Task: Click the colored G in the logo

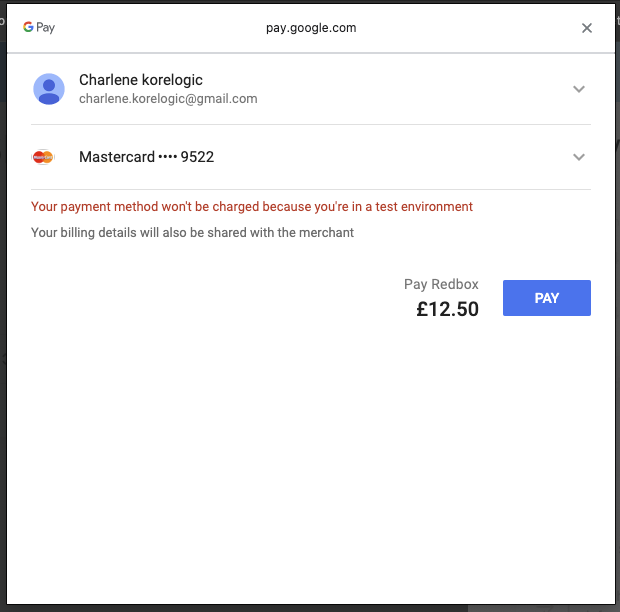Action: pos(29,28)
